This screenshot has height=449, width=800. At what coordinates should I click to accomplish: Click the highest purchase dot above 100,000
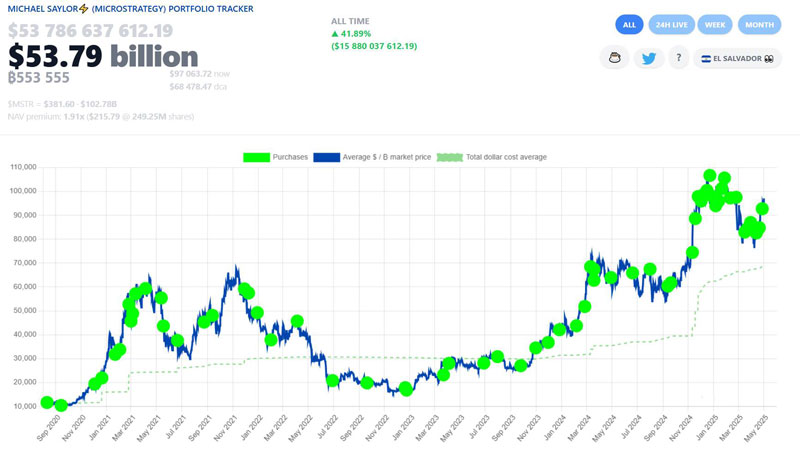709,176
